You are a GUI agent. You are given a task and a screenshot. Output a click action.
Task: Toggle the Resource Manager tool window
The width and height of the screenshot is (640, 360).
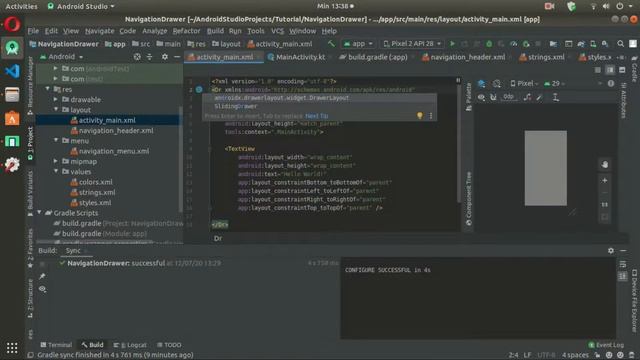30,86
